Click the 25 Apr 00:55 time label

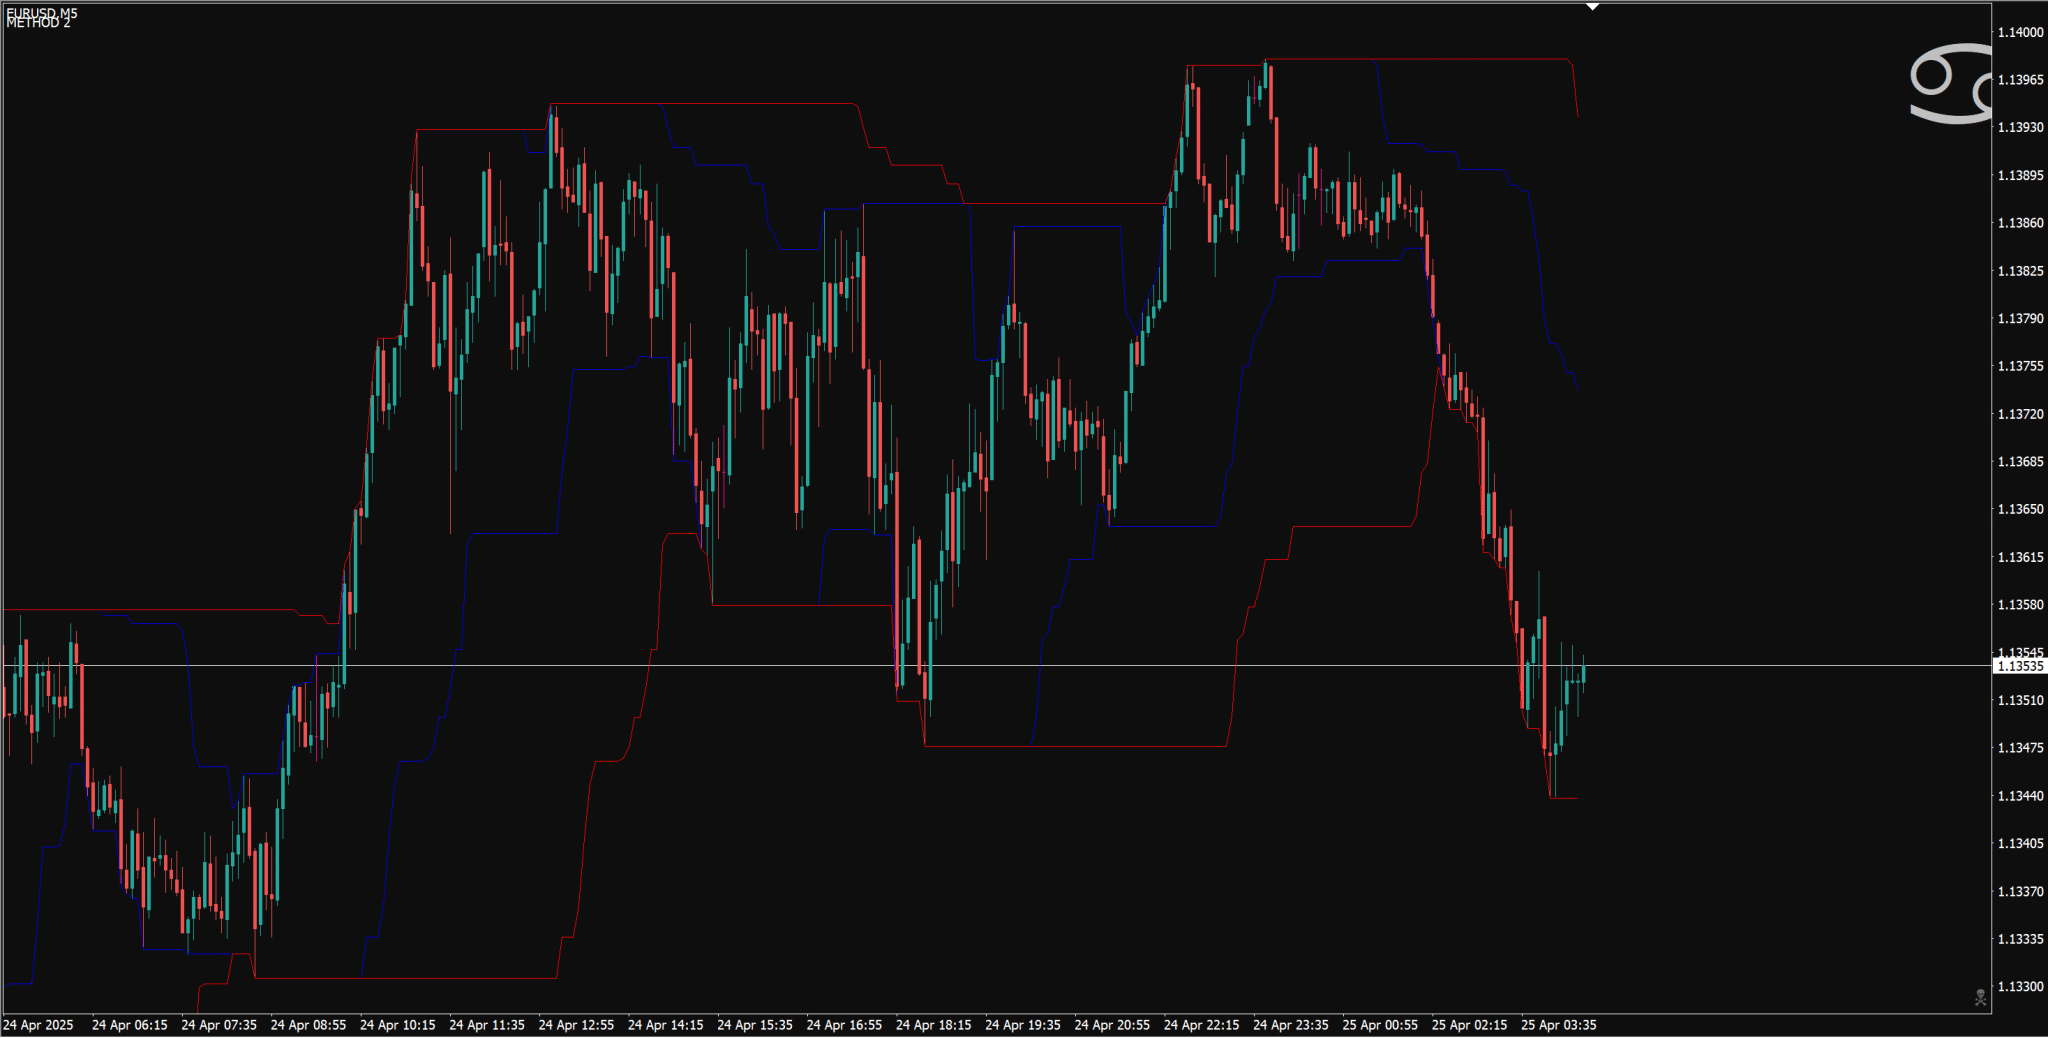point(1380,1025)
